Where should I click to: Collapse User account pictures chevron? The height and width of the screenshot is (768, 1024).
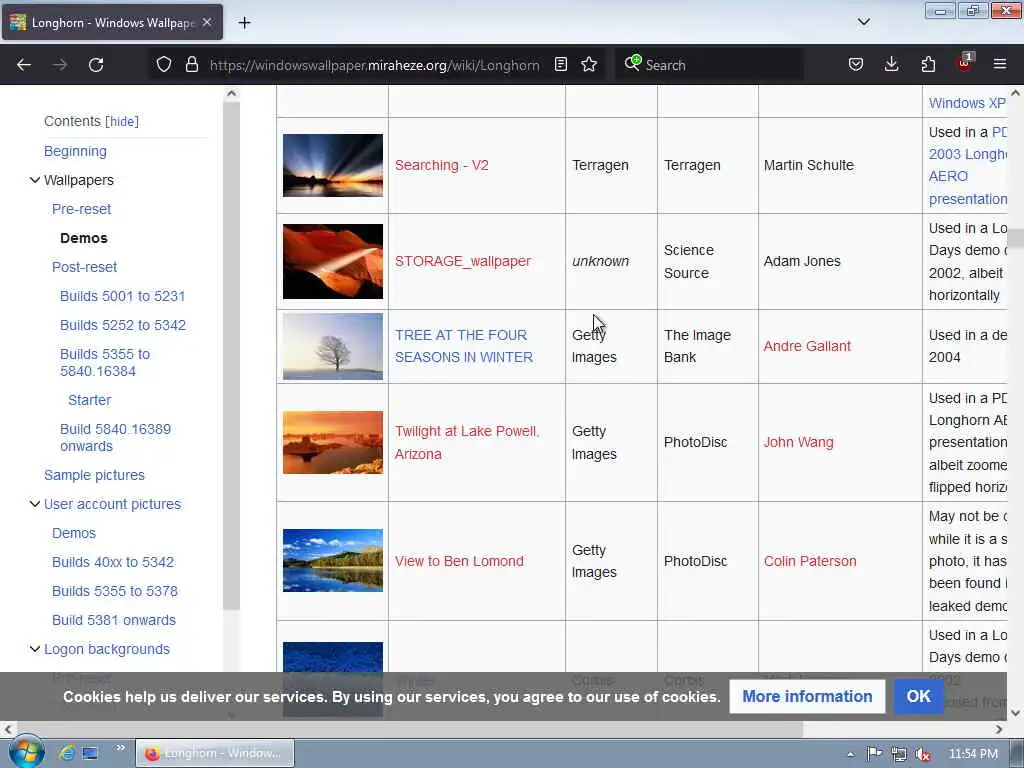[x=35, y=504]
